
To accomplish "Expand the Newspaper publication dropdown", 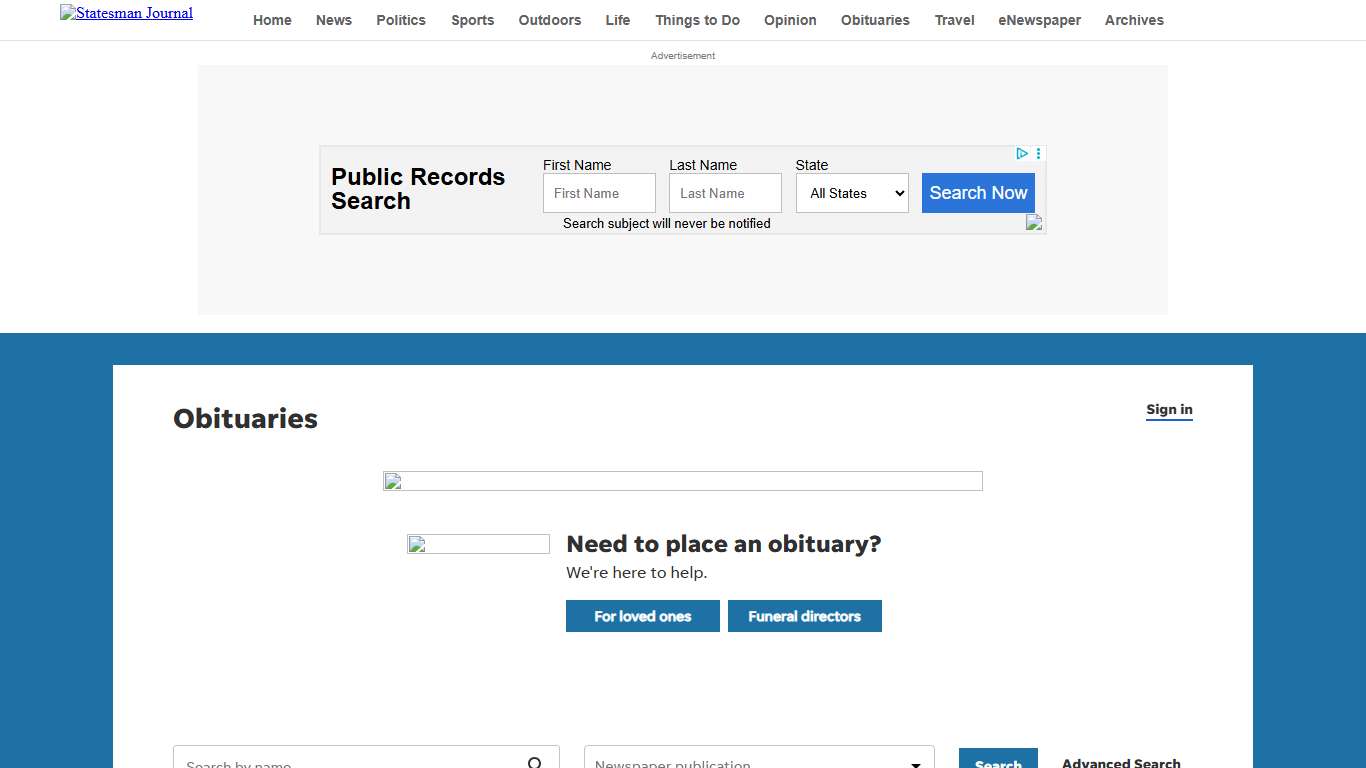I will 759,762.
